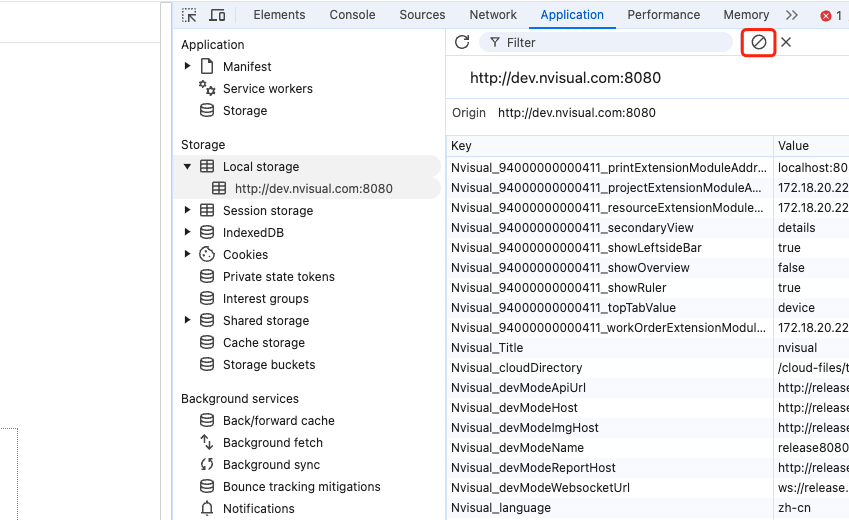Open more tabs chevron menu

(x=792, y=15)
